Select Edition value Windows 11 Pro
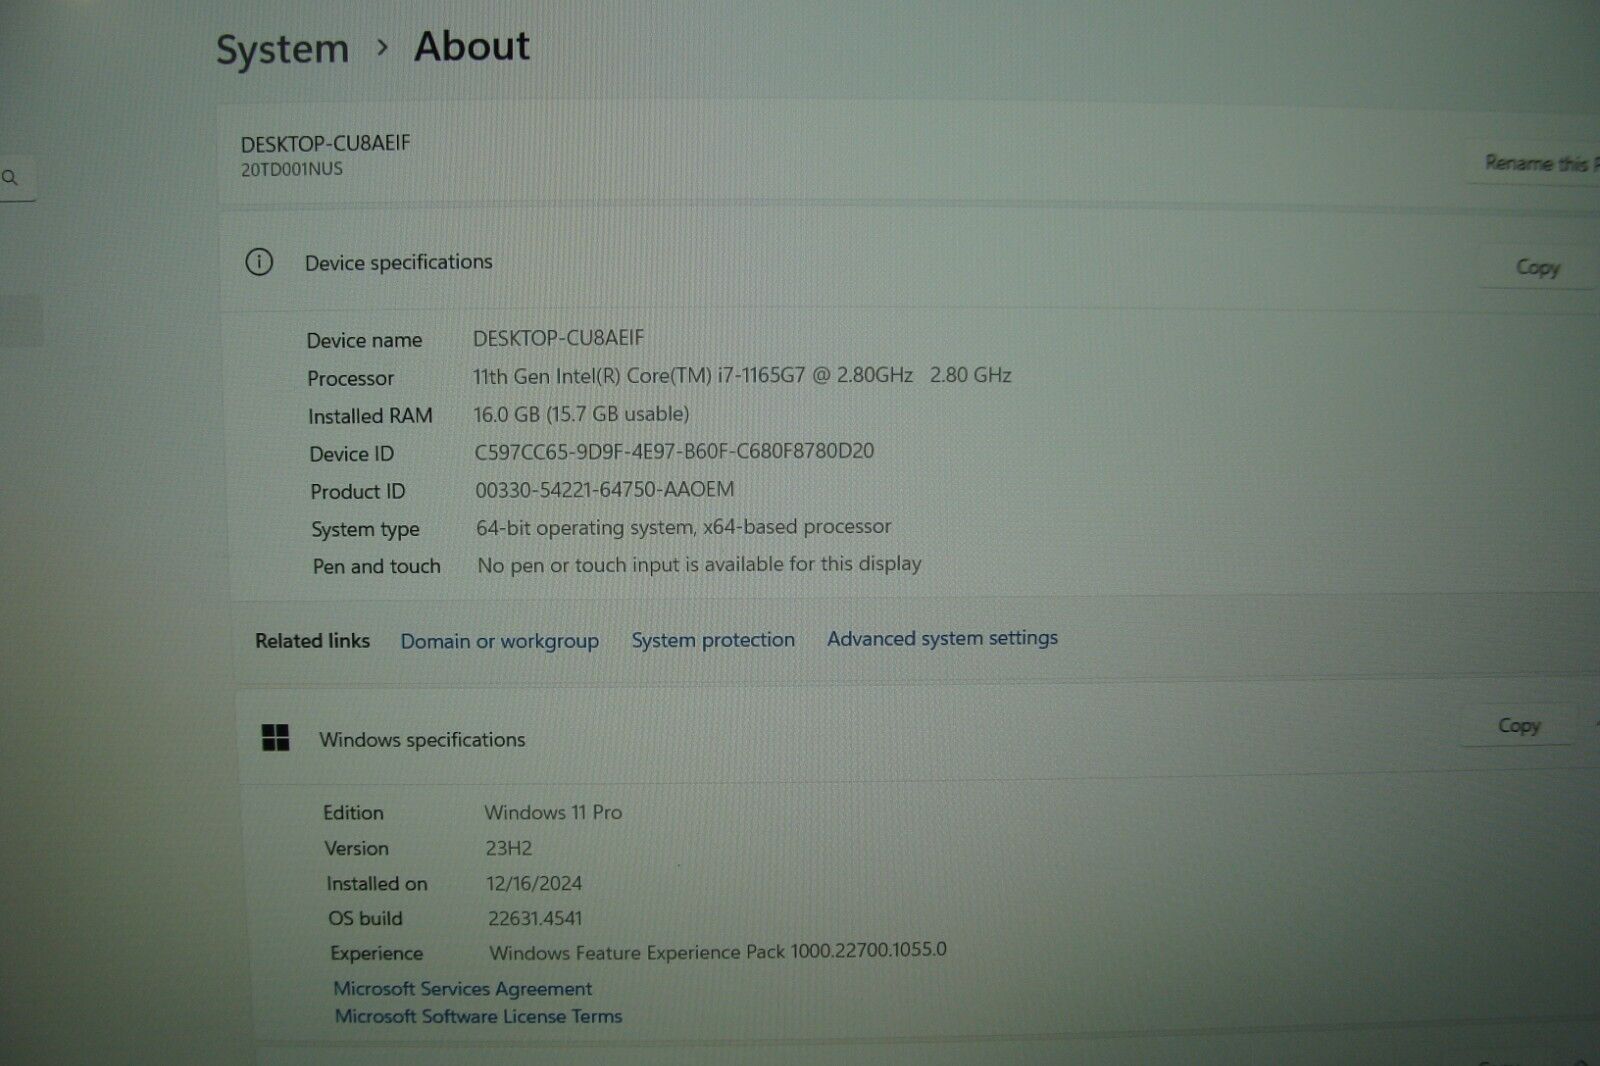This screenshot has width=1600, height=1066. pos(553,812)
